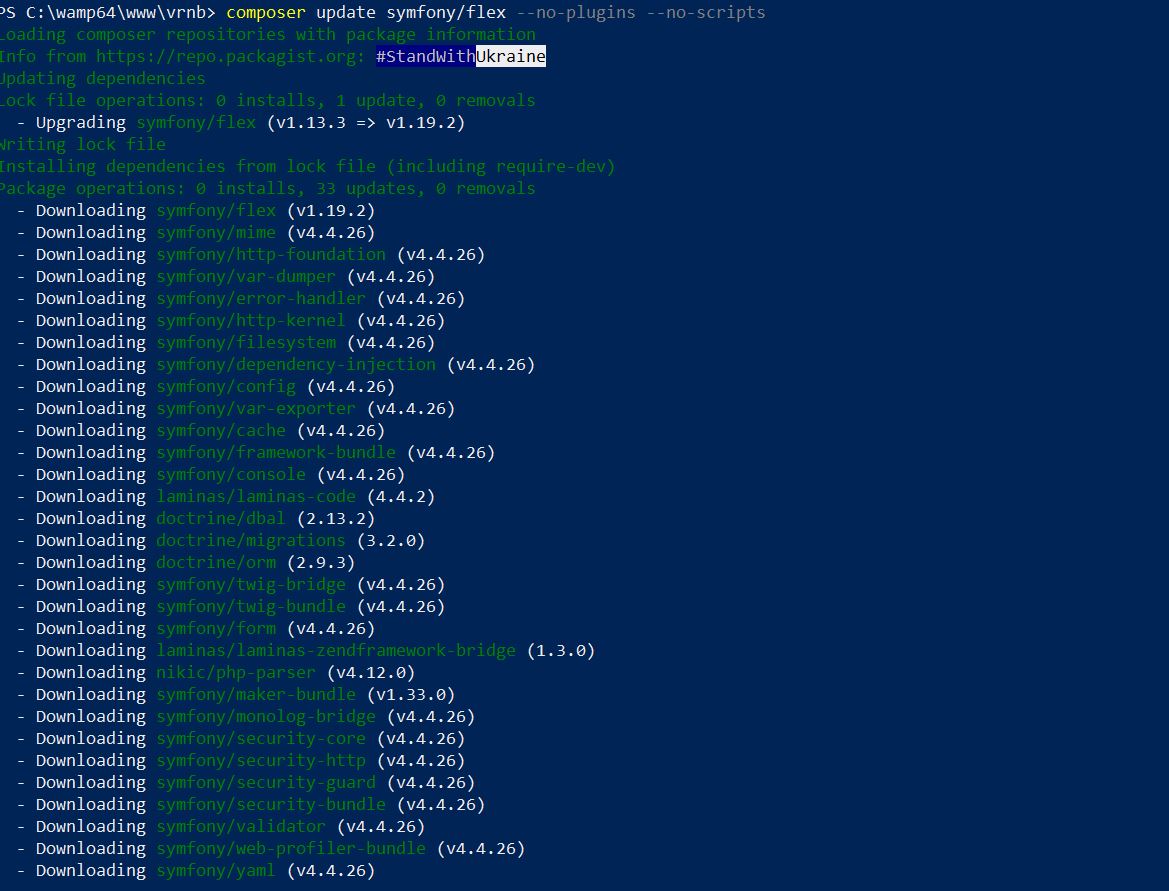Screen dimensions: 1169x891
Task: Click the 'symfony/cache' package name
Action: point(221,430)
